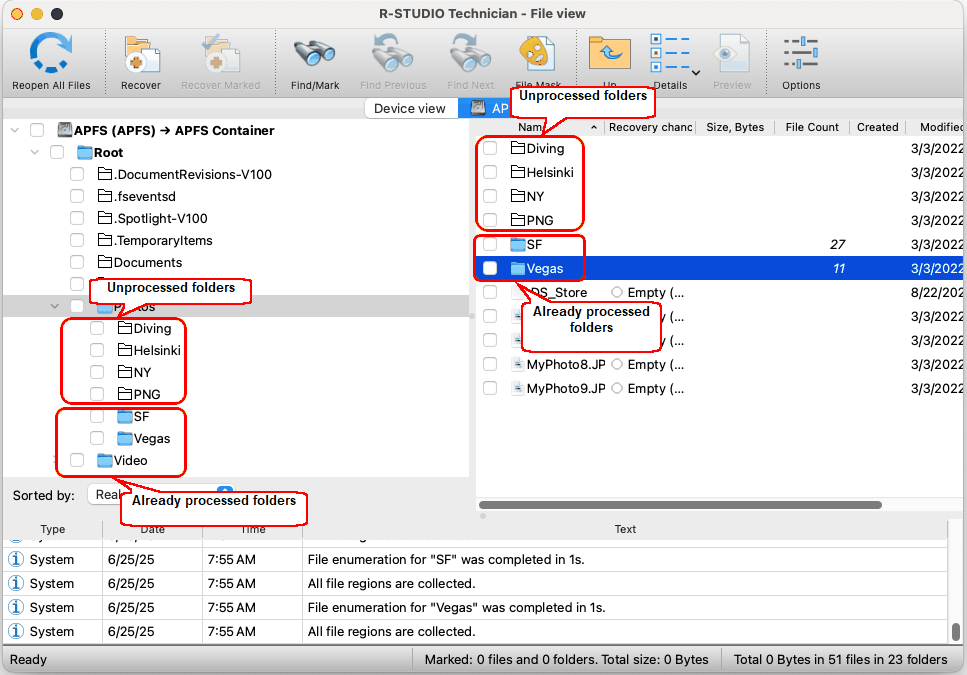Select Helsinki folder in the tree

pos(157,350)
